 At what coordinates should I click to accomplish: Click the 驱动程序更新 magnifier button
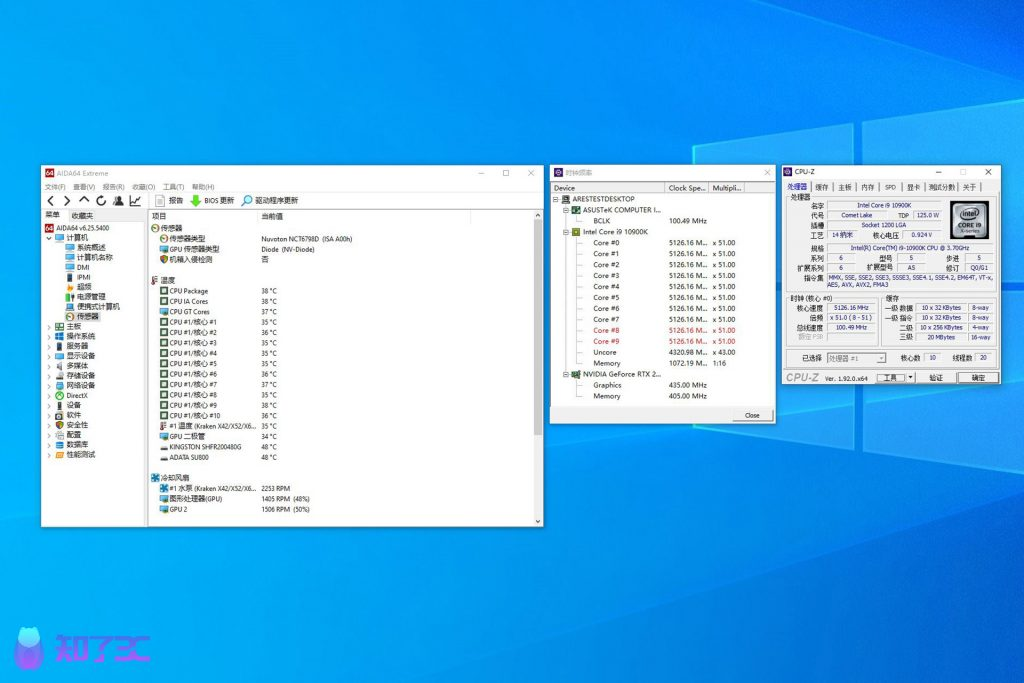[x=270, y=200]
